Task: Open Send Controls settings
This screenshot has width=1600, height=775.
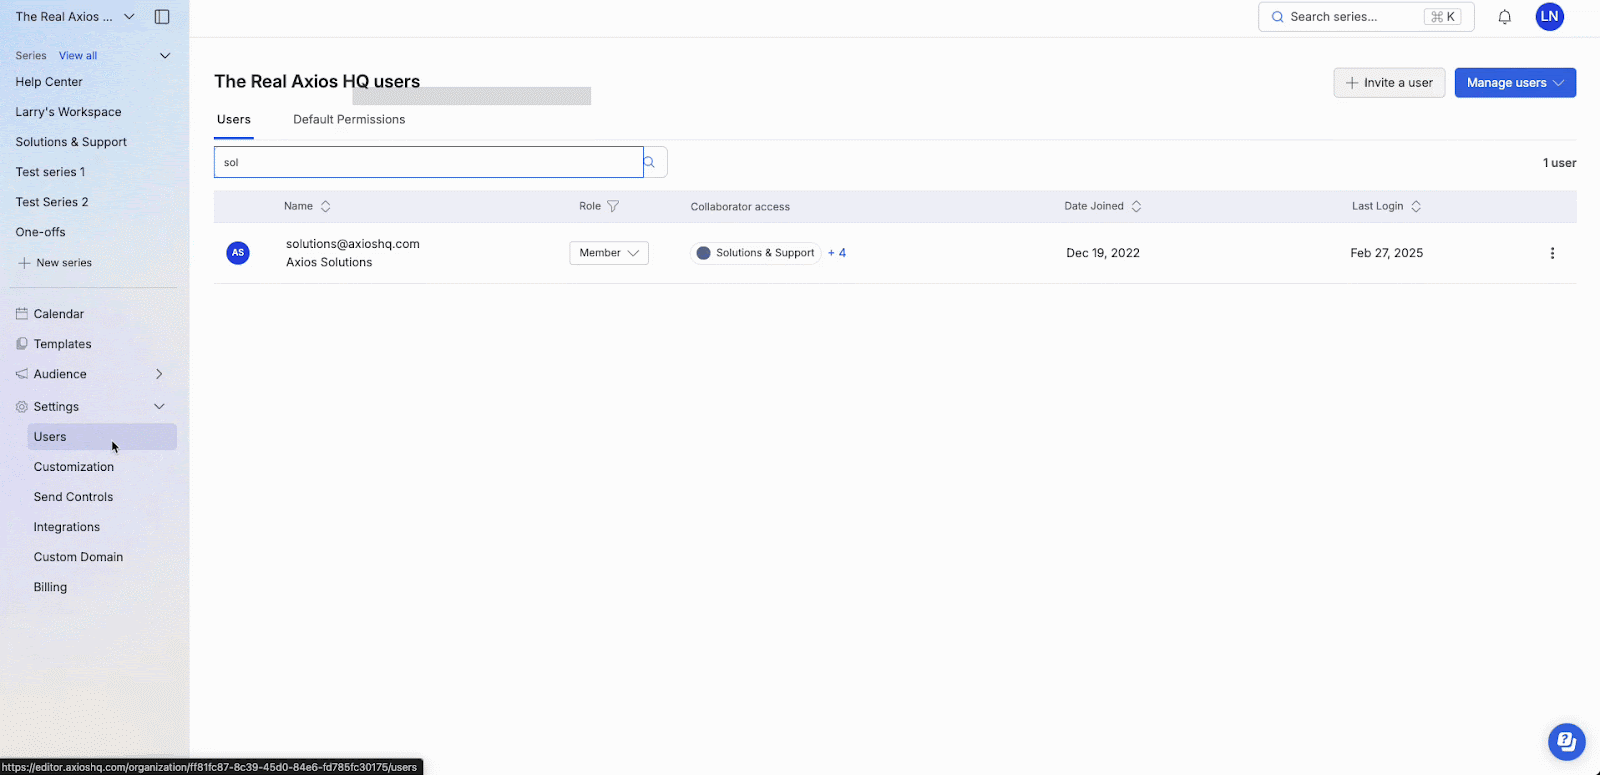Action: 74,497
